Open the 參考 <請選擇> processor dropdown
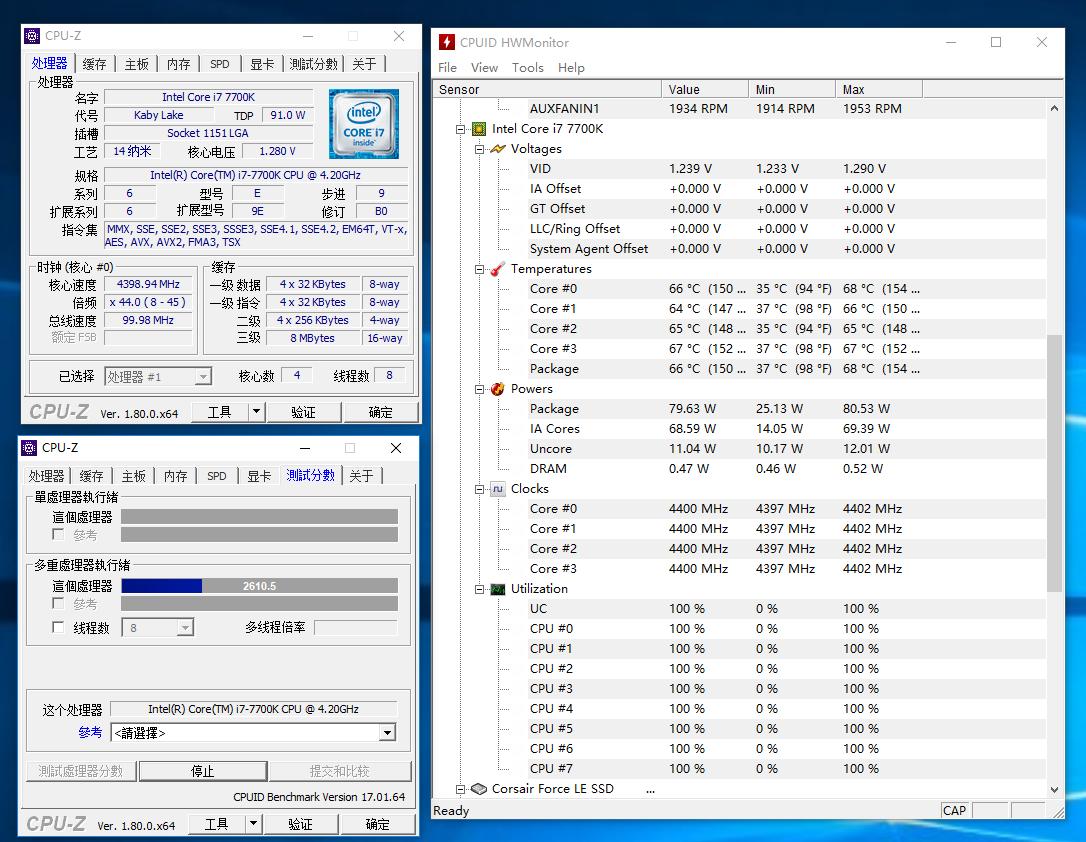 [387, 733]
